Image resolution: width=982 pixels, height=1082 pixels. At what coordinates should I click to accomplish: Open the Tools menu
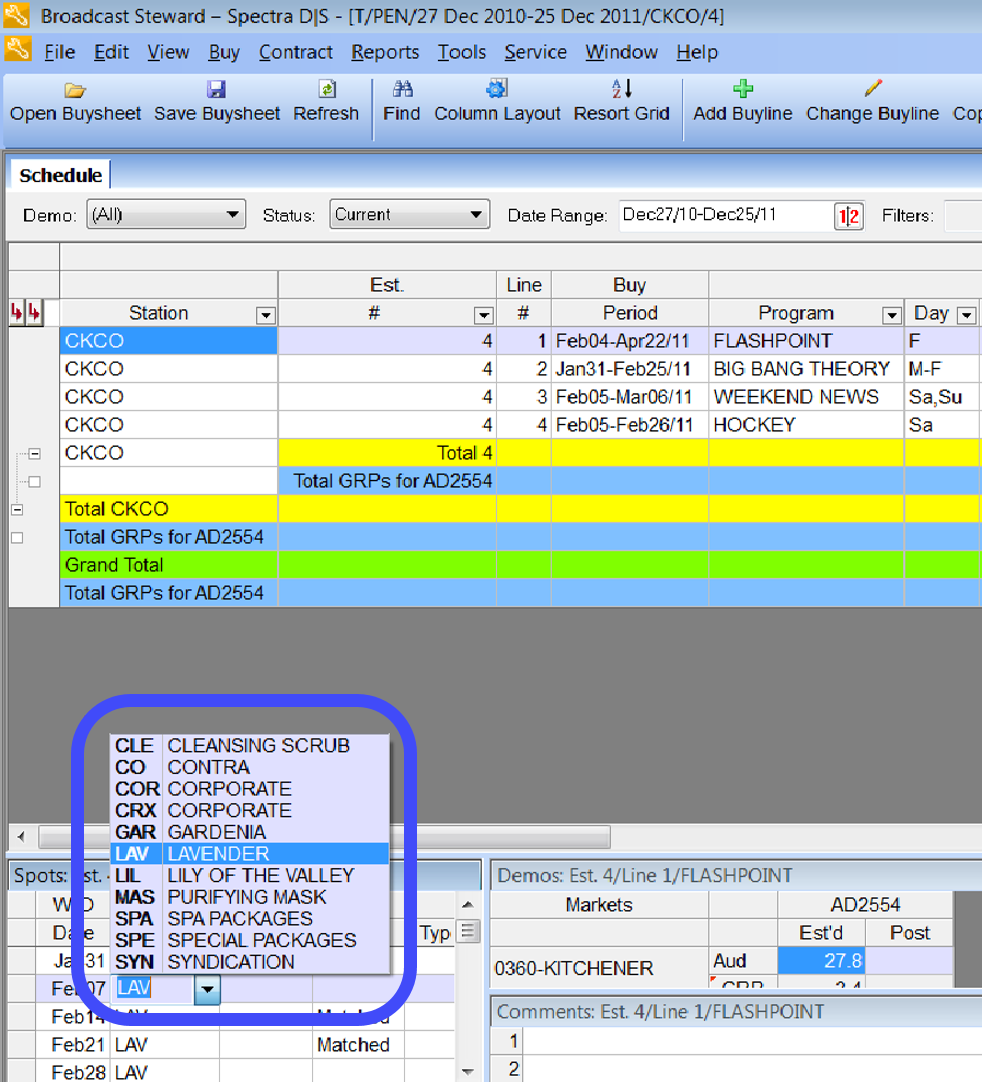[462, 52]
